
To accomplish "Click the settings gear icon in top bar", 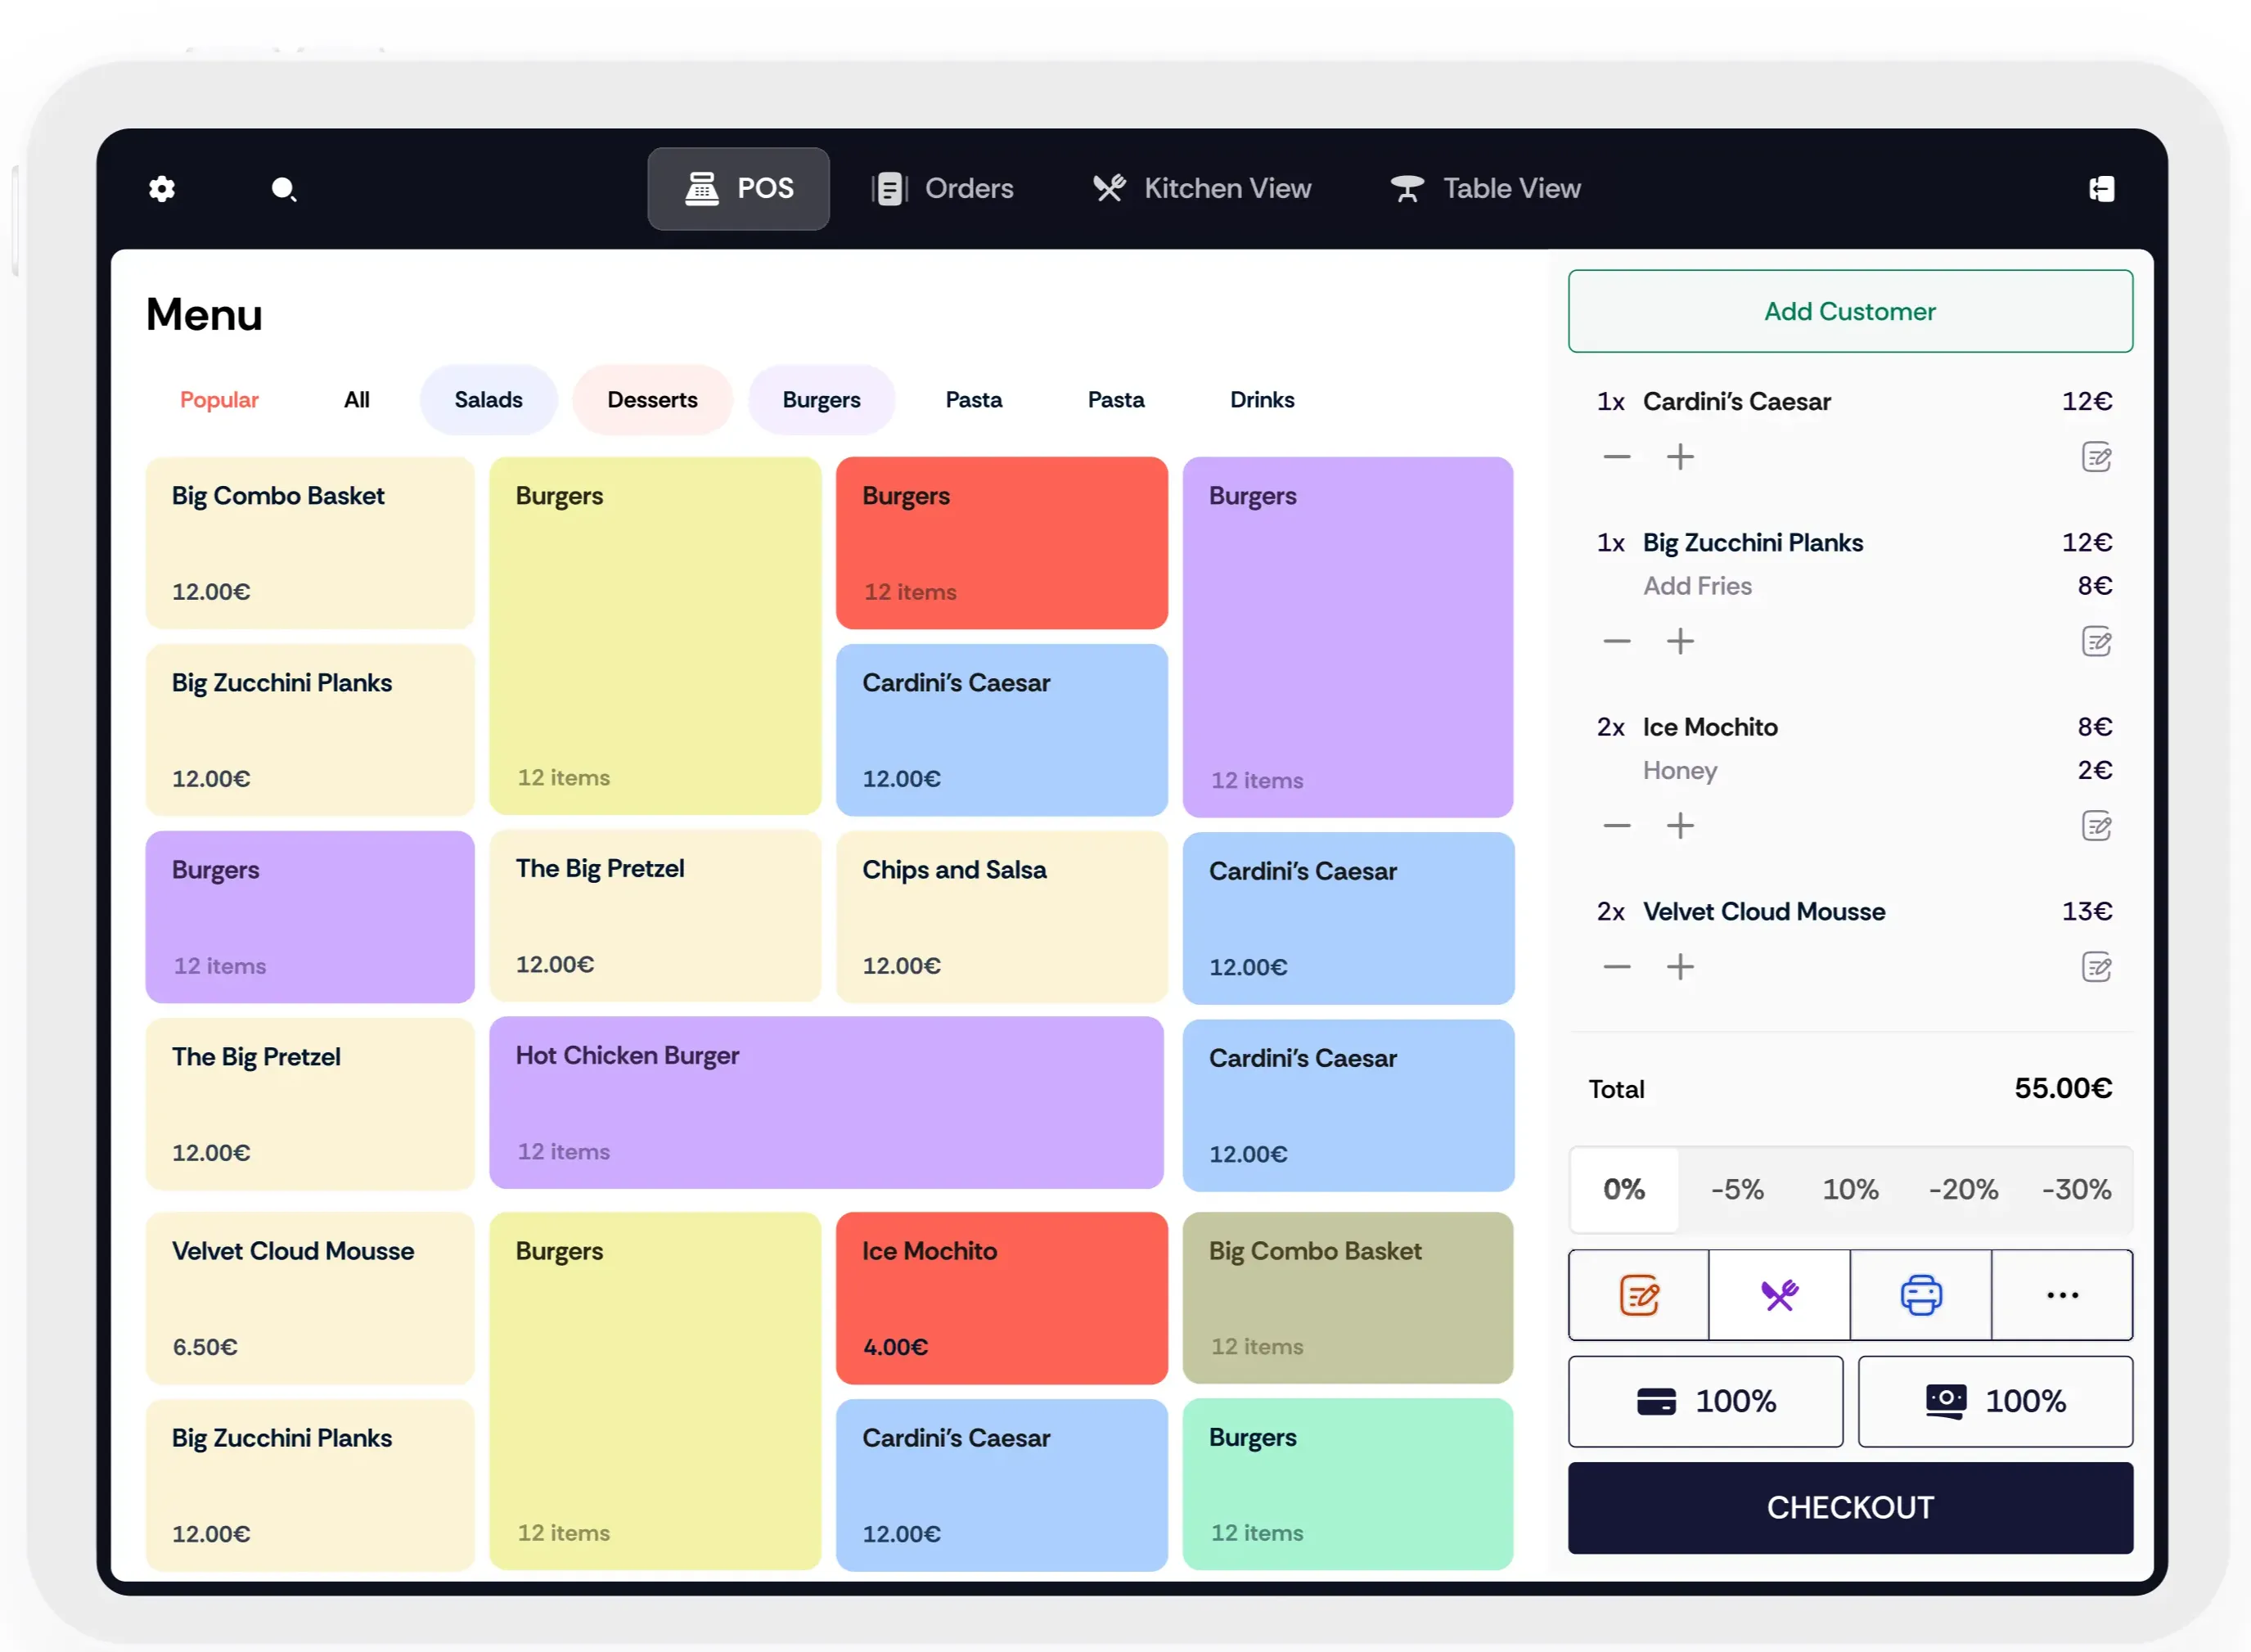I will [163, 189].
